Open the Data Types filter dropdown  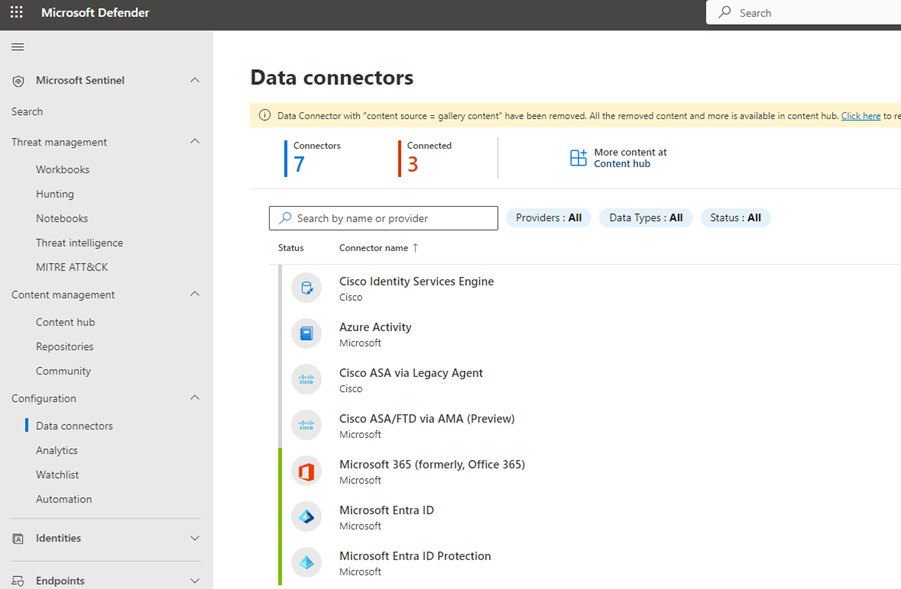(x=645, y=217)
